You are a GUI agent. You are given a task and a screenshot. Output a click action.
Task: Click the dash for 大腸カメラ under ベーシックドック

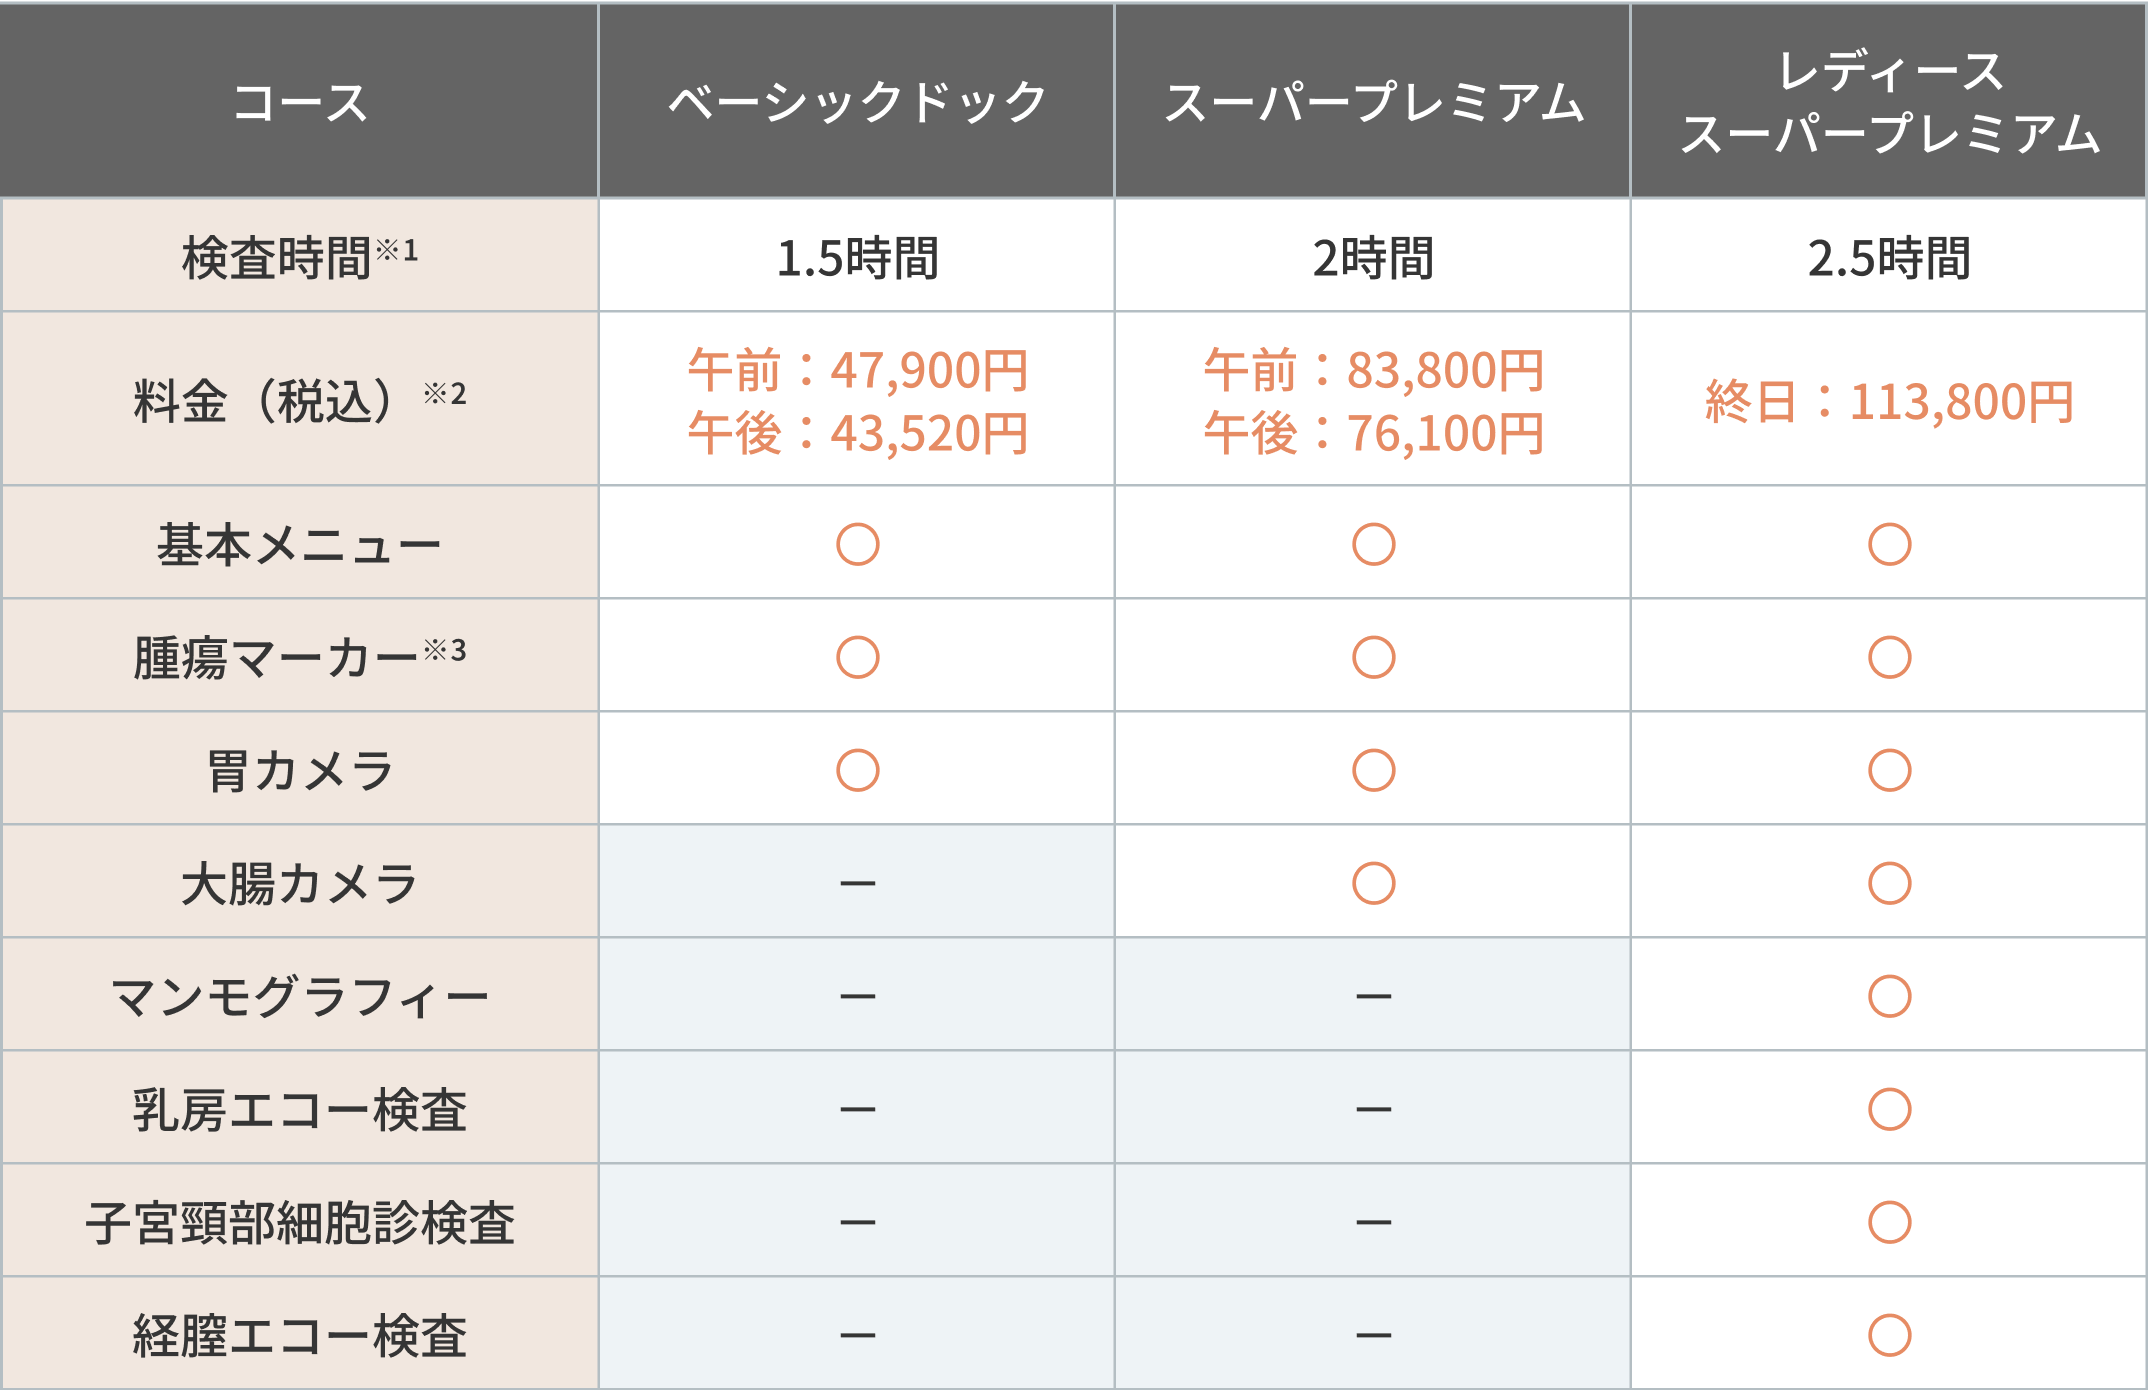point(857,883)
